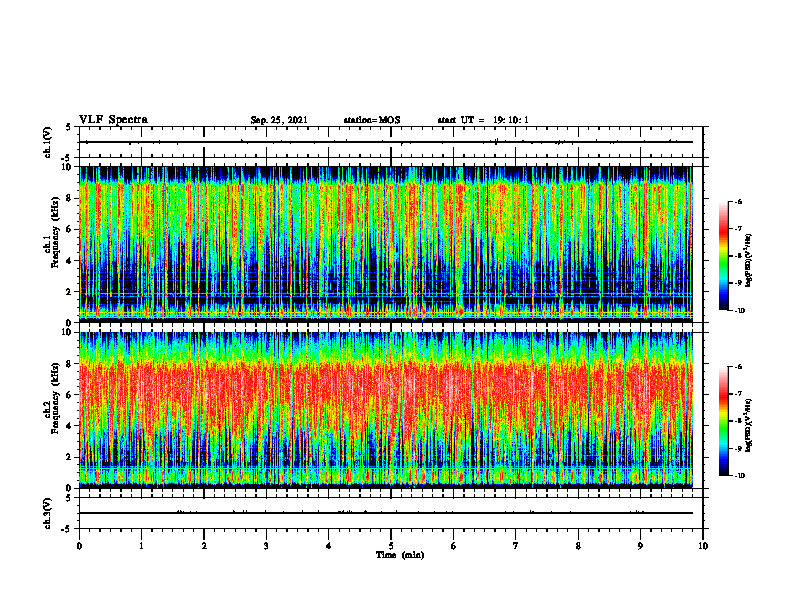The height and width of the screenshot is (612, 792).
Task: Click the '10' tick on time axis
Action: pos(703,546)
